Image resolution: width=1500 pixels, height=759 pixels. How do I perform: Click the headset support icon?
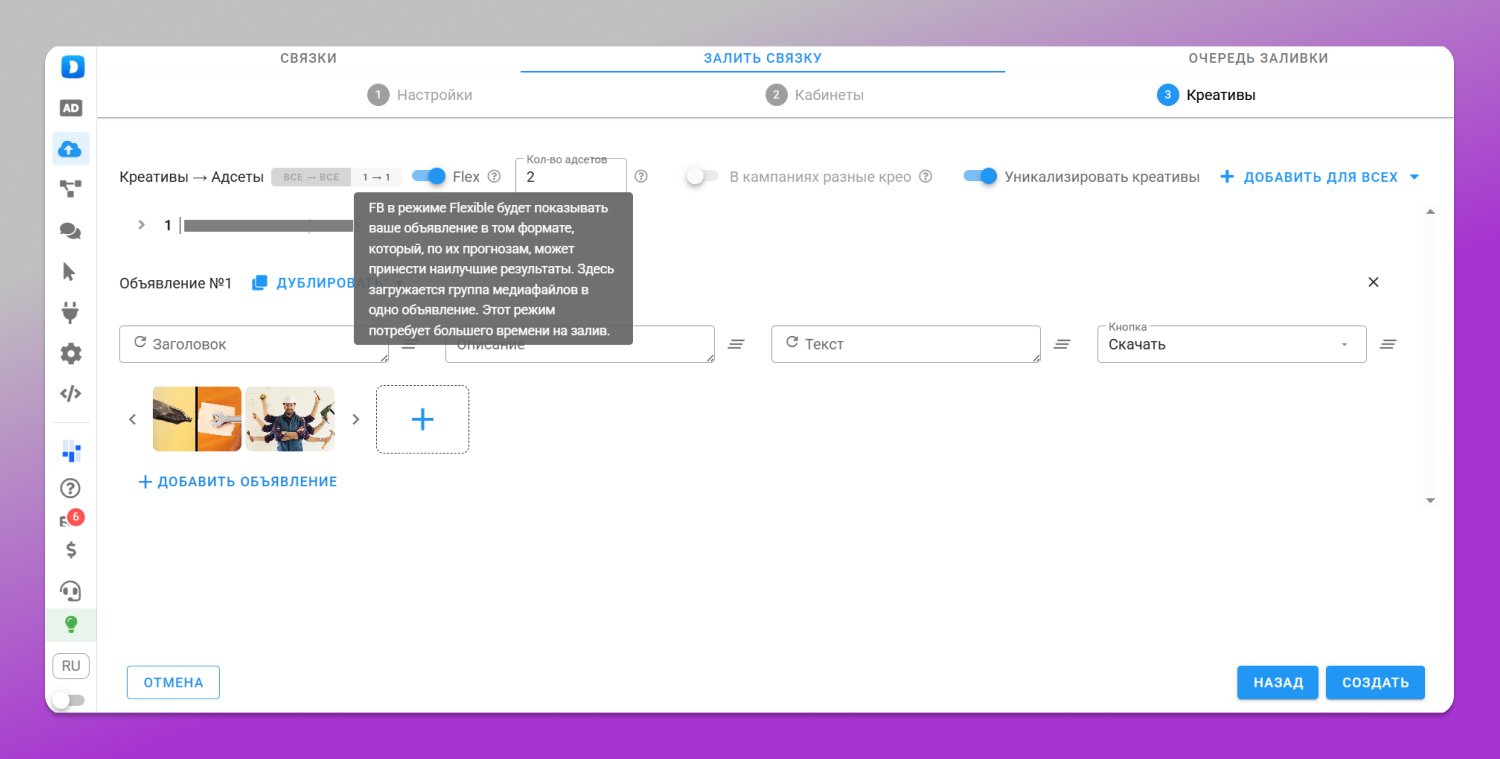[x=71, y=590]
